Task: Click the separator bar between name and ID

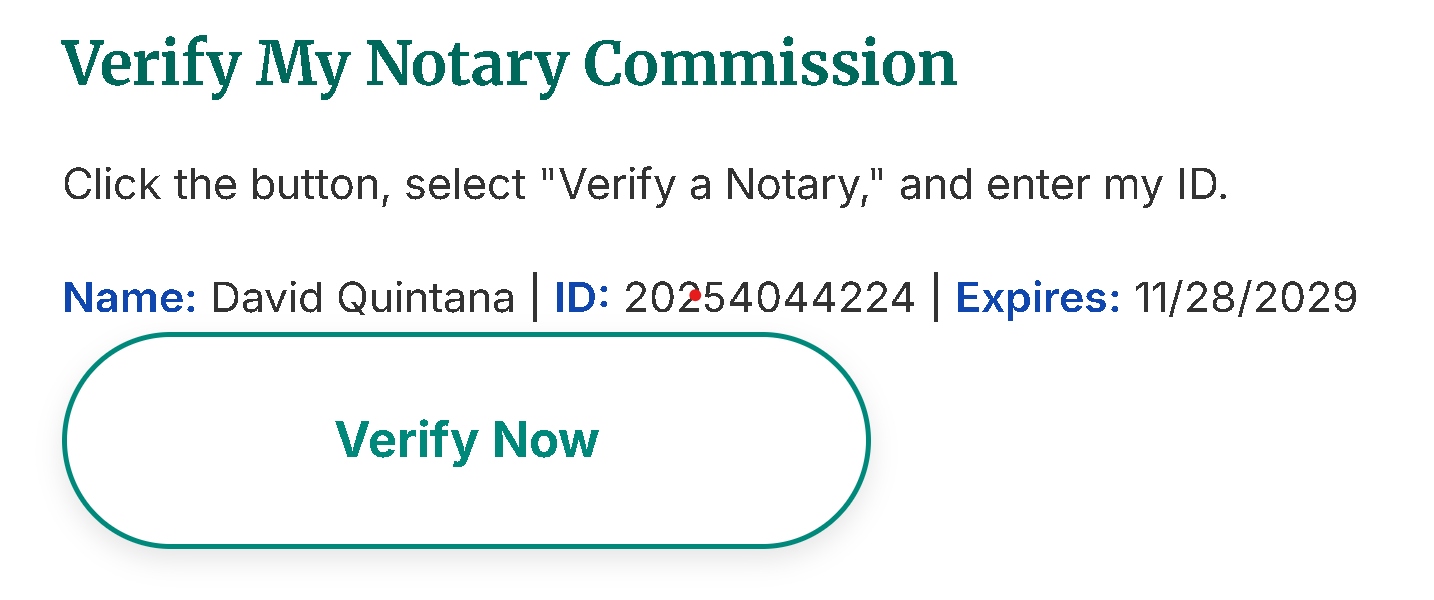Action: pos(533,297)
